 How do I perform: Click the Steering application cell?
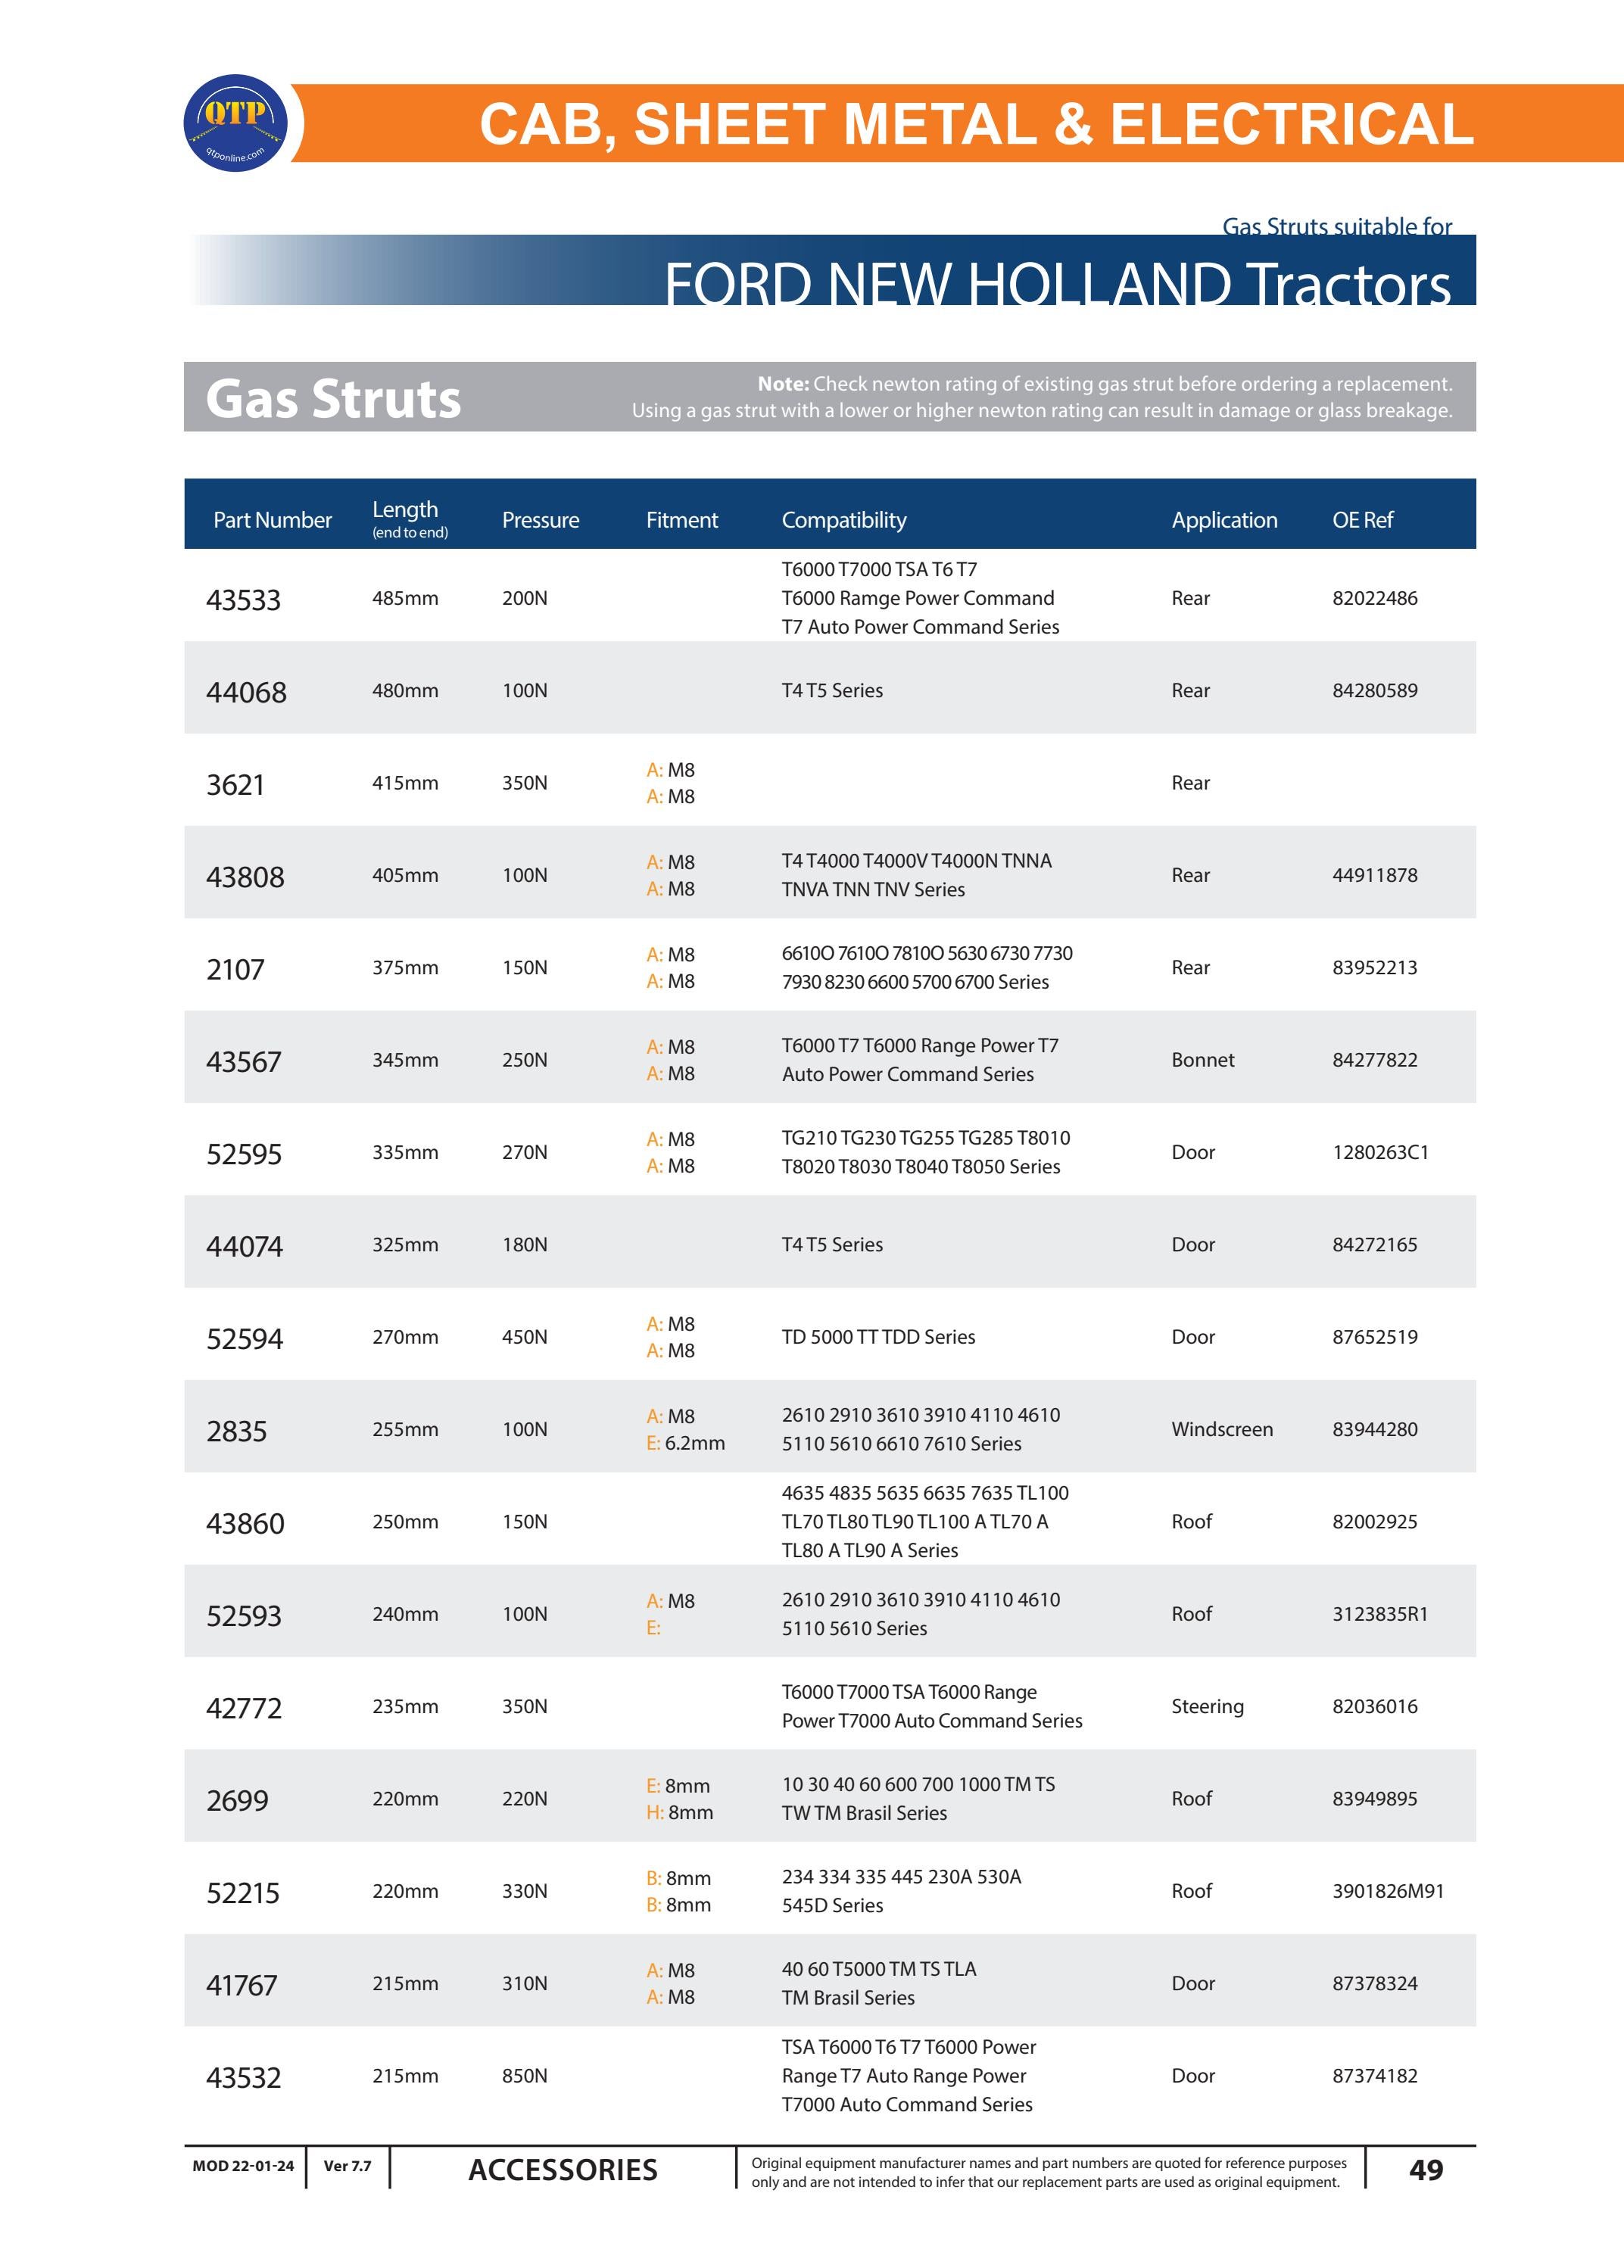[x=1207, y=1706]
